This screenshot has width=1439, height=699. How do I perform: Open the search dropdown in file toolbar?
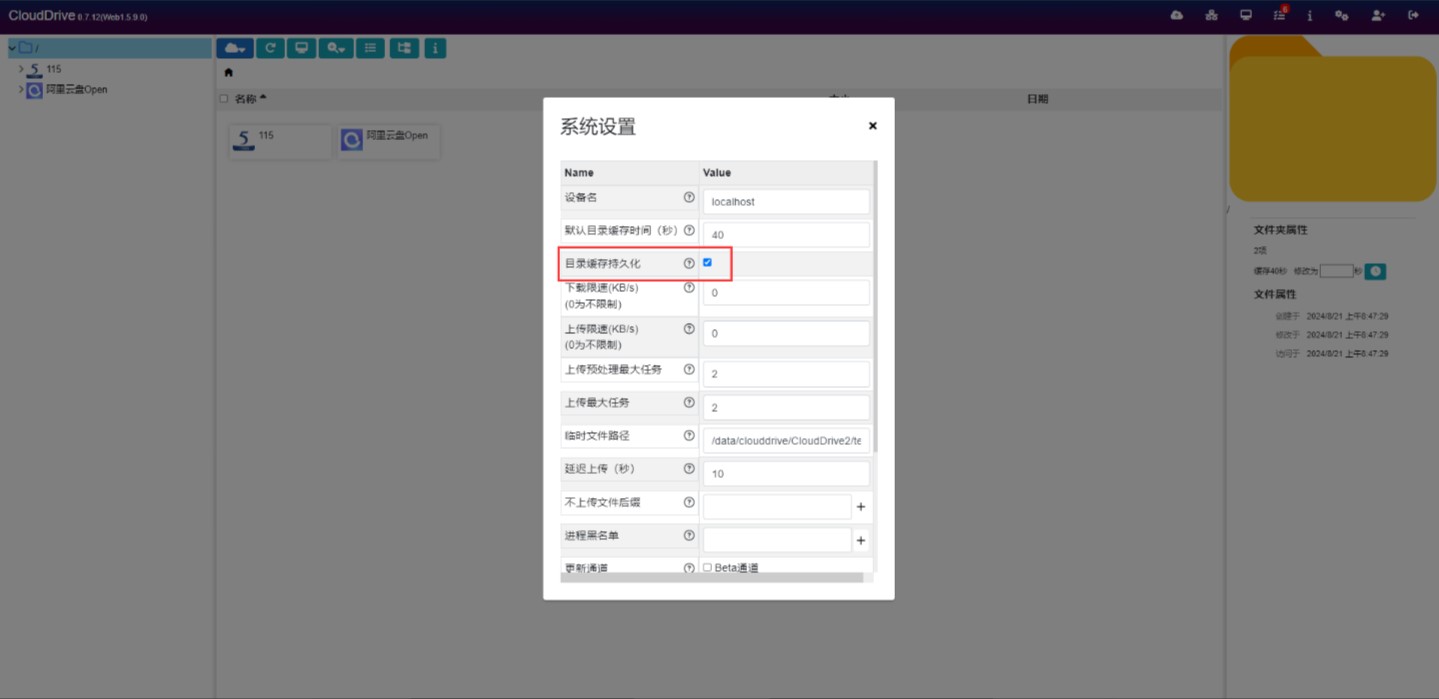(x=336, y=48)
